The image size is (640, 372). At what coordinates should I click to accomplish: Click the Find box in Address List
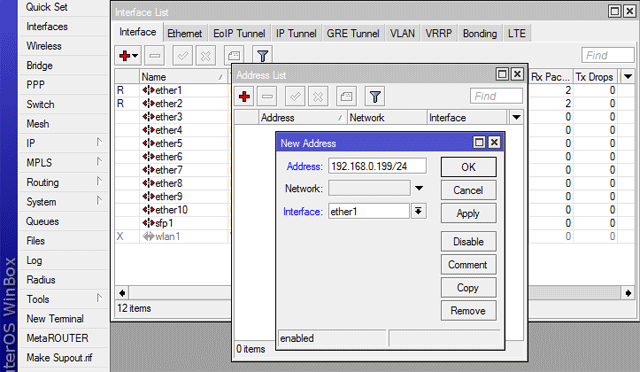coord(496,96)
